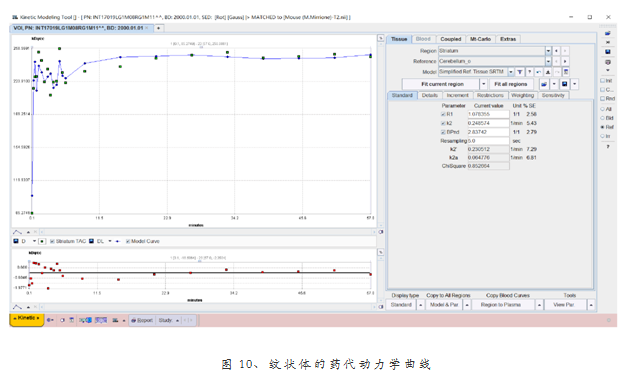Go to next reference region arrow
The image size is (627, 379).
(565, 62)
